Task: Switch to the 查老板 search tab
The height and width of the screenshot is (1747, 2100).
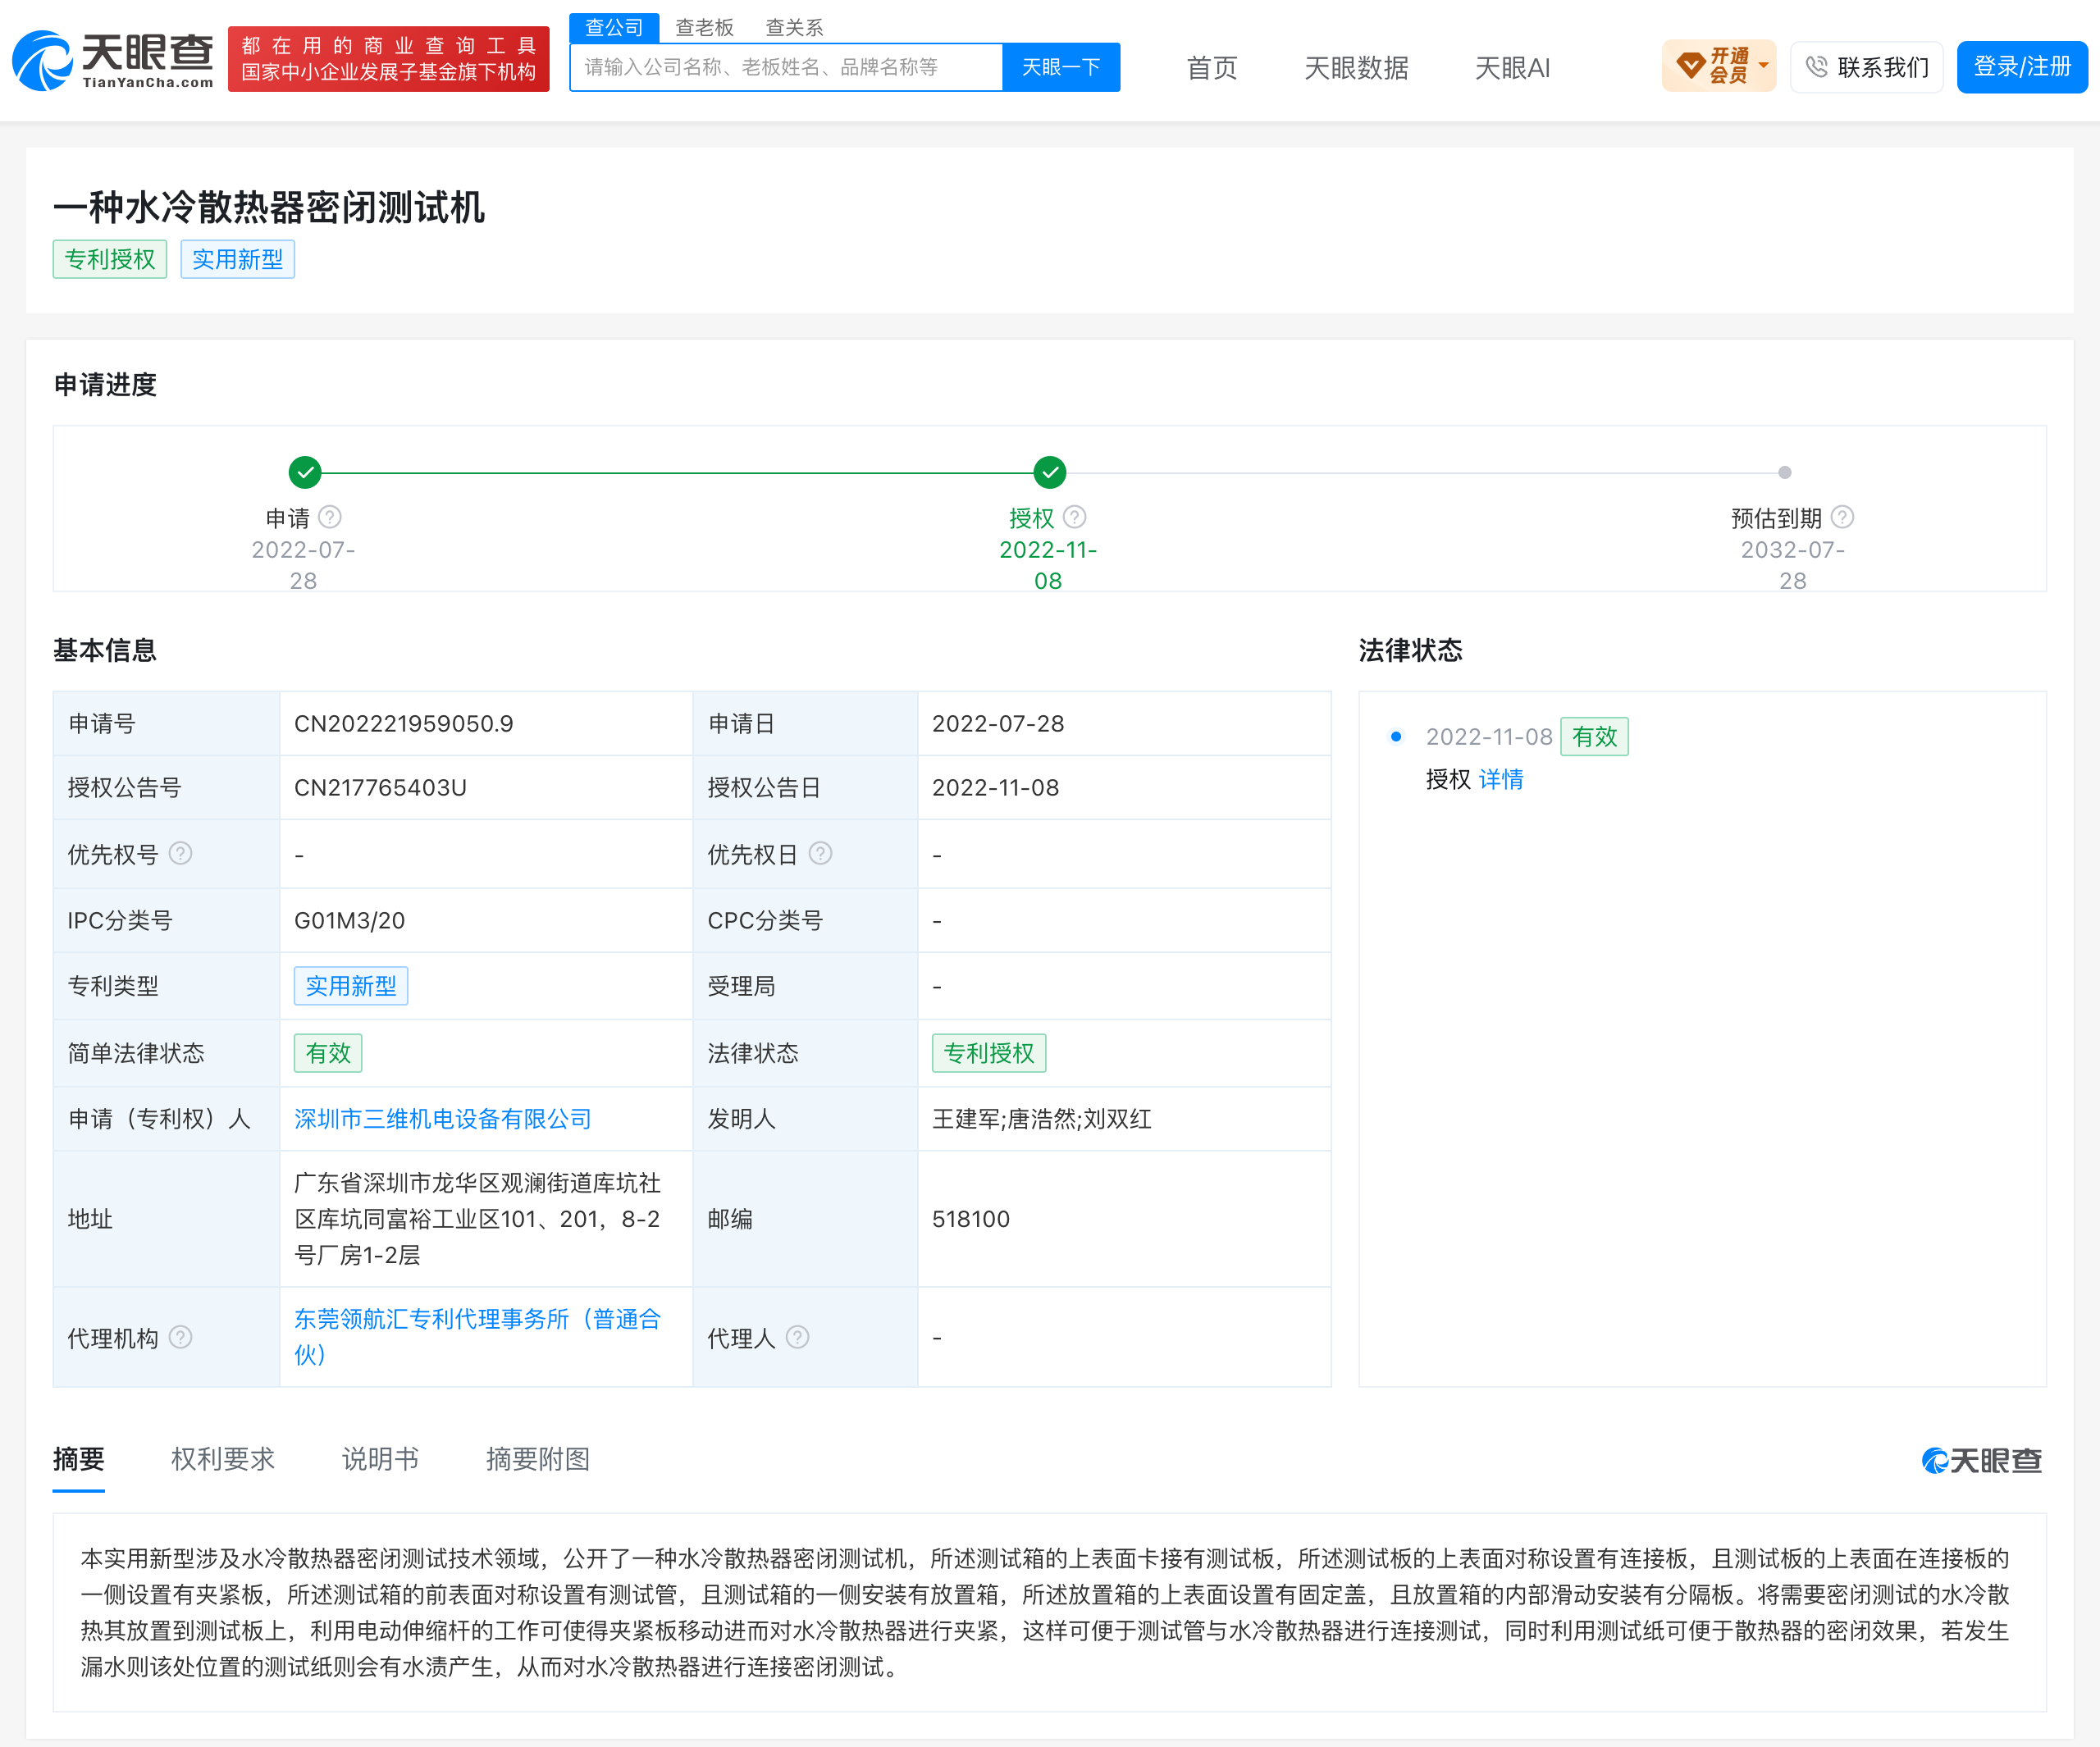Action: click(704, 28)
